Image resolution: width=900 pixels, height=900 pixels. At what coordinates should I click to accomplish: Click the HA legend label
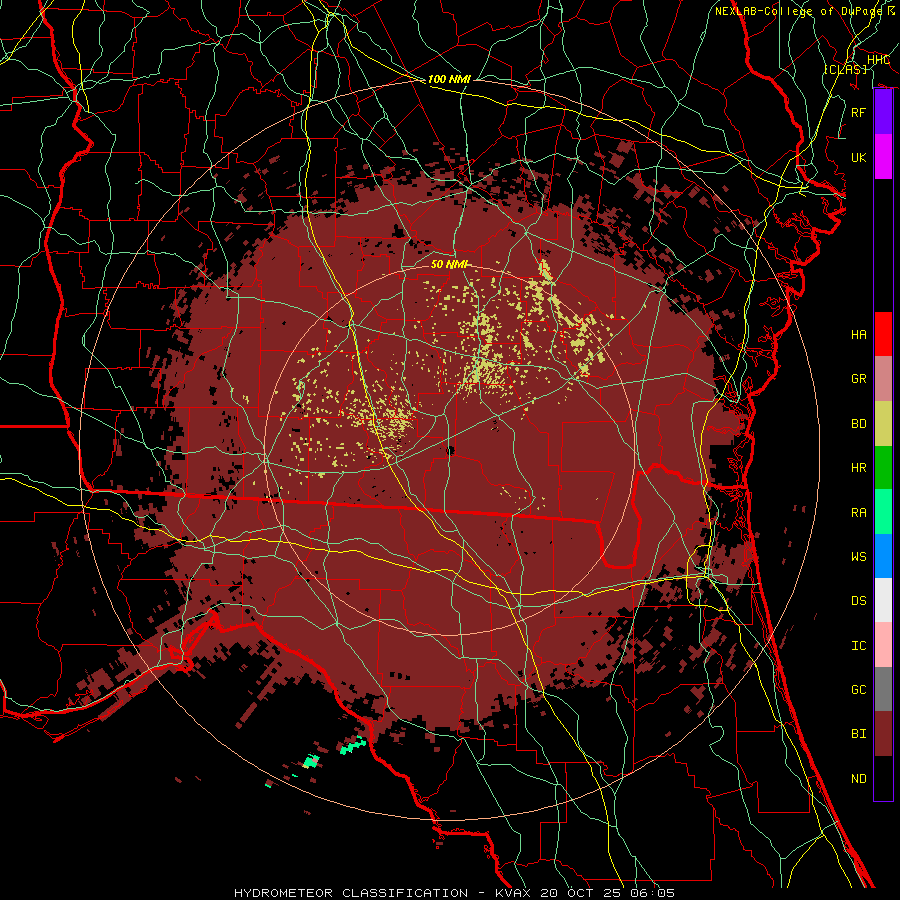(859, 335)
